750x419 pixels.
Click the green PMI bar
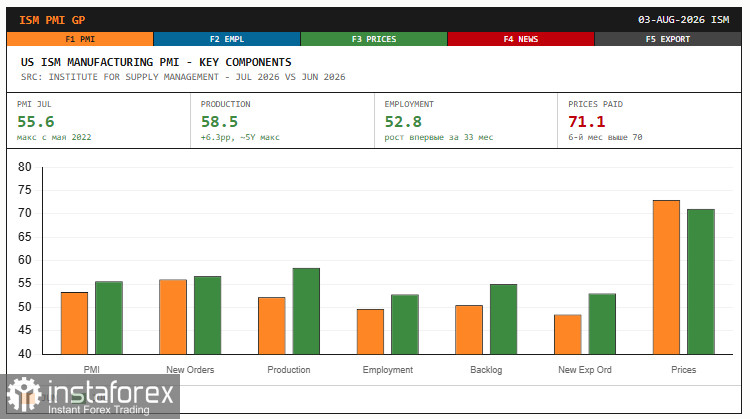click(x=109, y=318)
